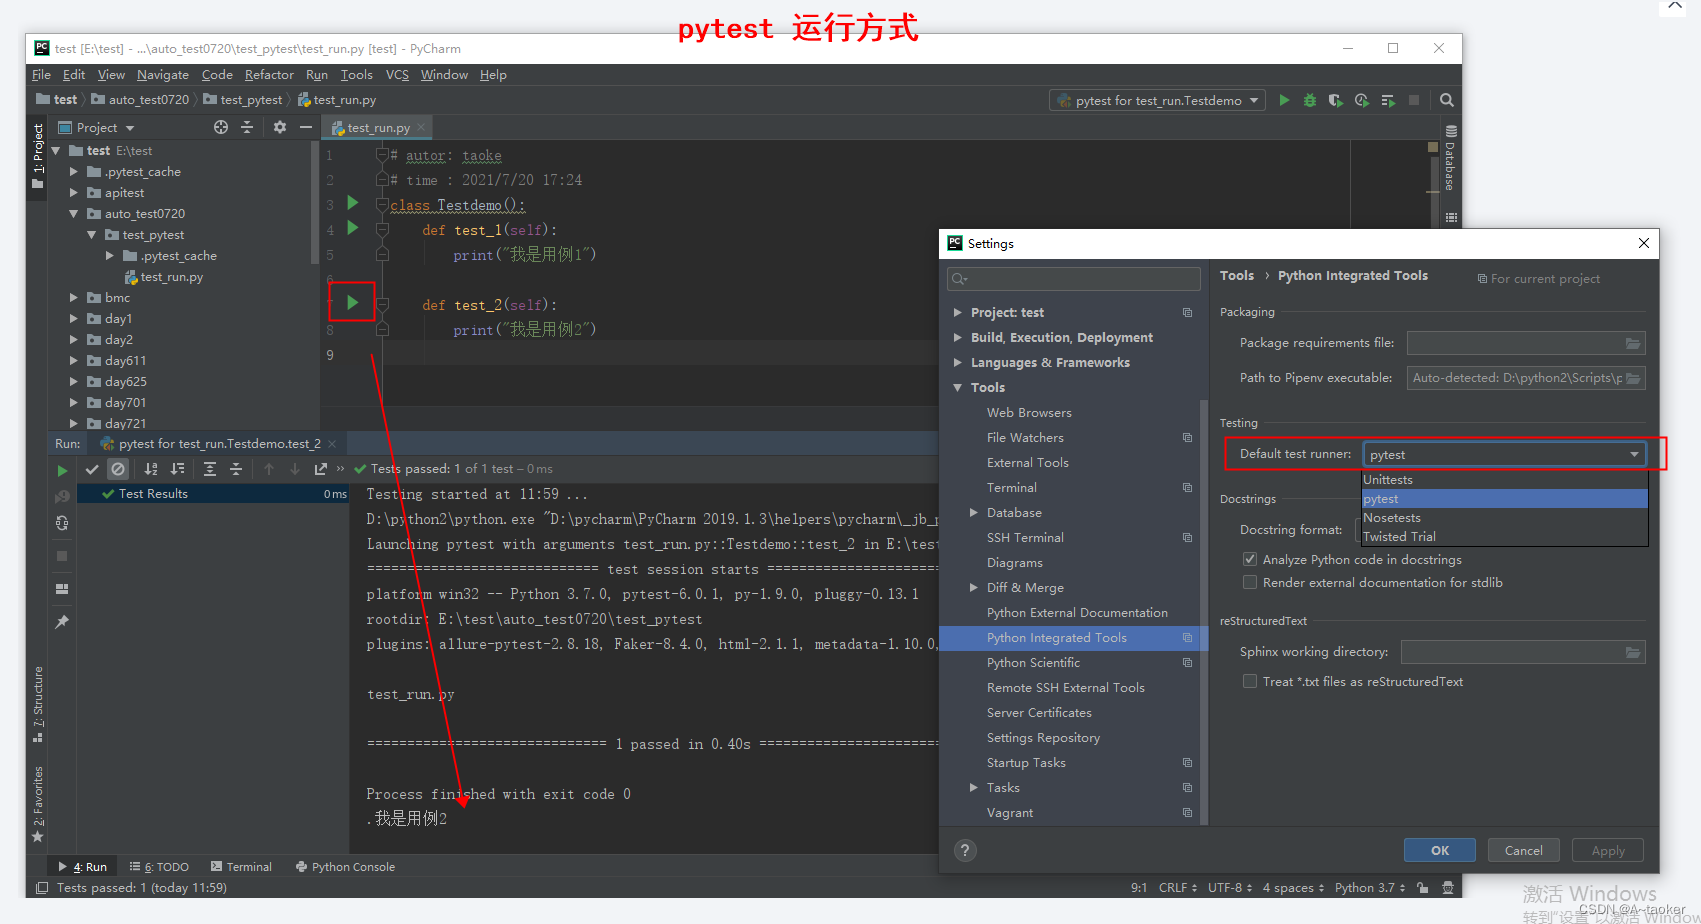Run with coverage from main toolbar
The image size is (1701, 924).
coord(1336,100)
